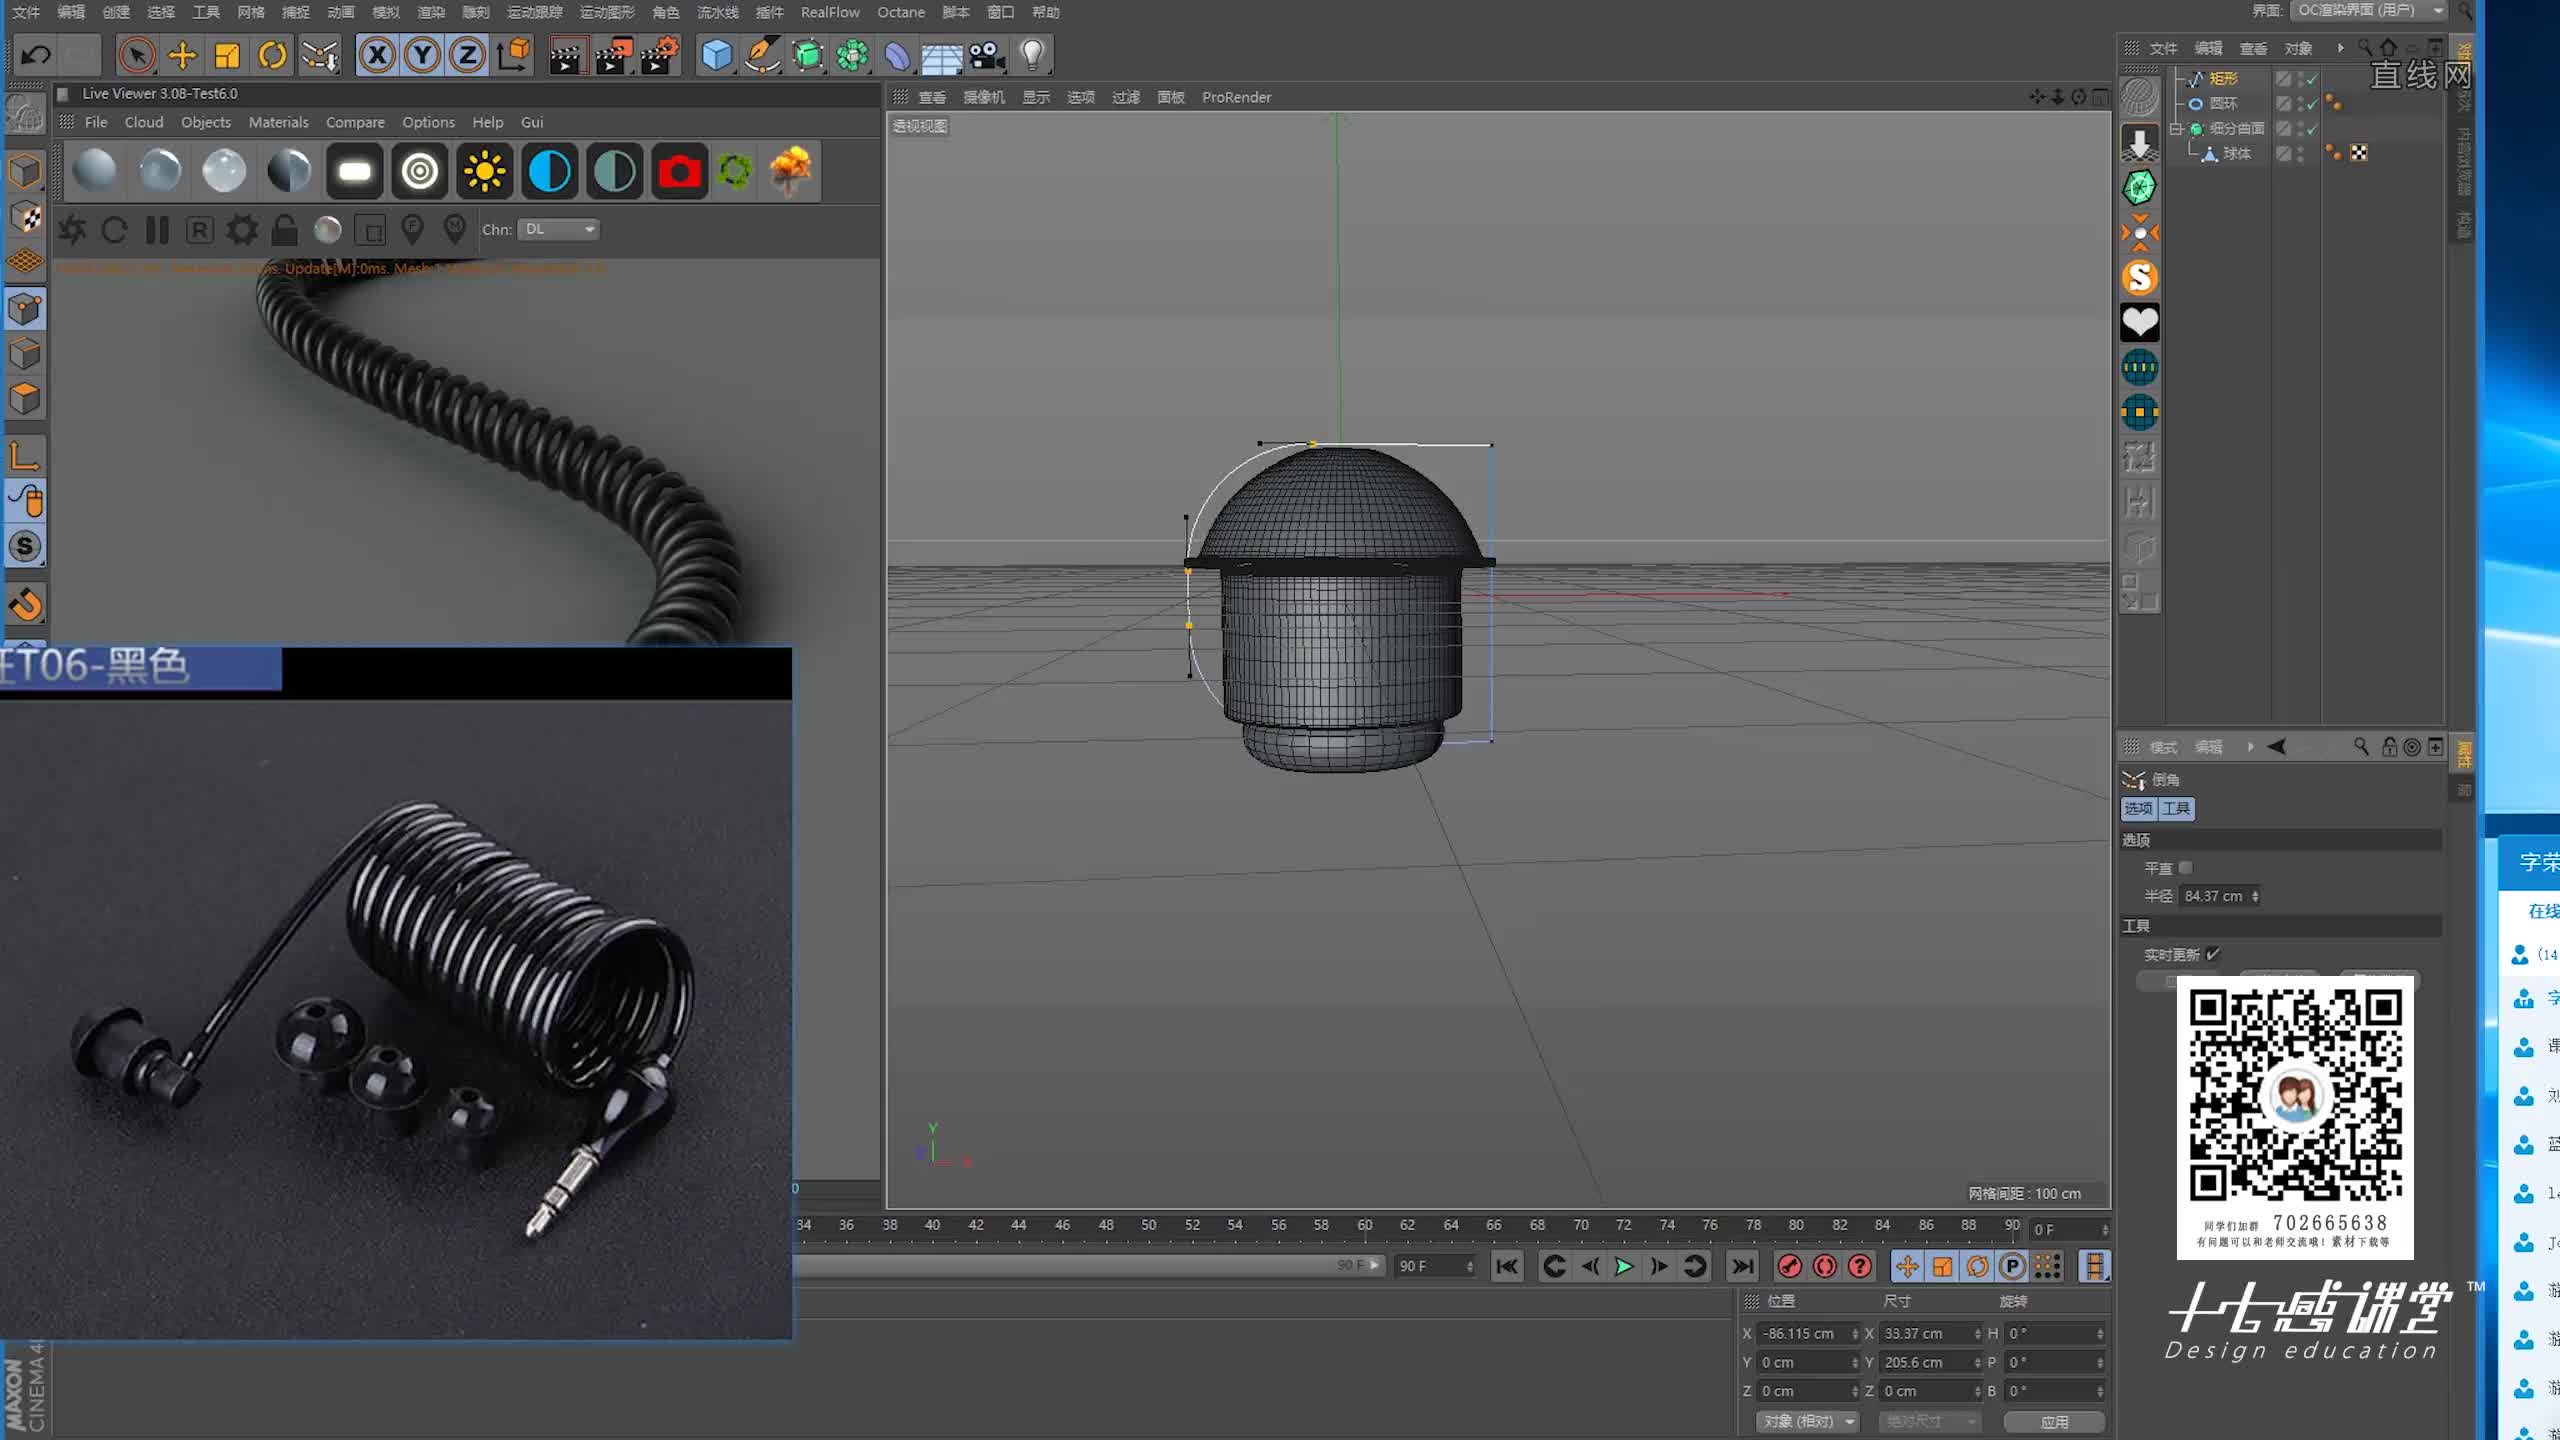The image size is (2560, 1440).
Task: Click the Undo arrow icon
Action: (36, 55)
